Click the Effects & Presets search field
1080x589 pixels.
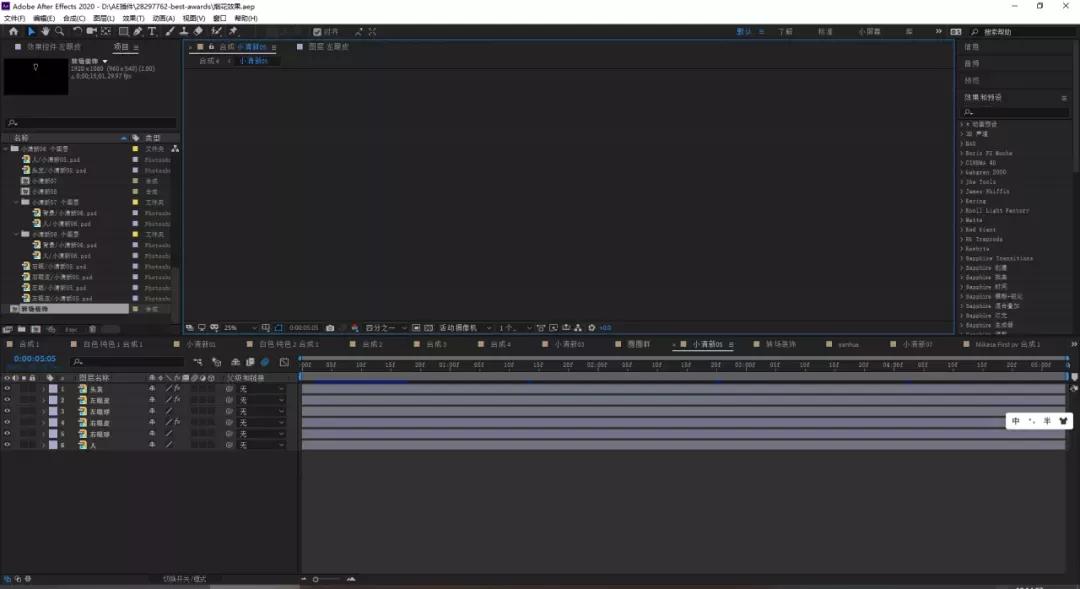tap(1016, 112)
